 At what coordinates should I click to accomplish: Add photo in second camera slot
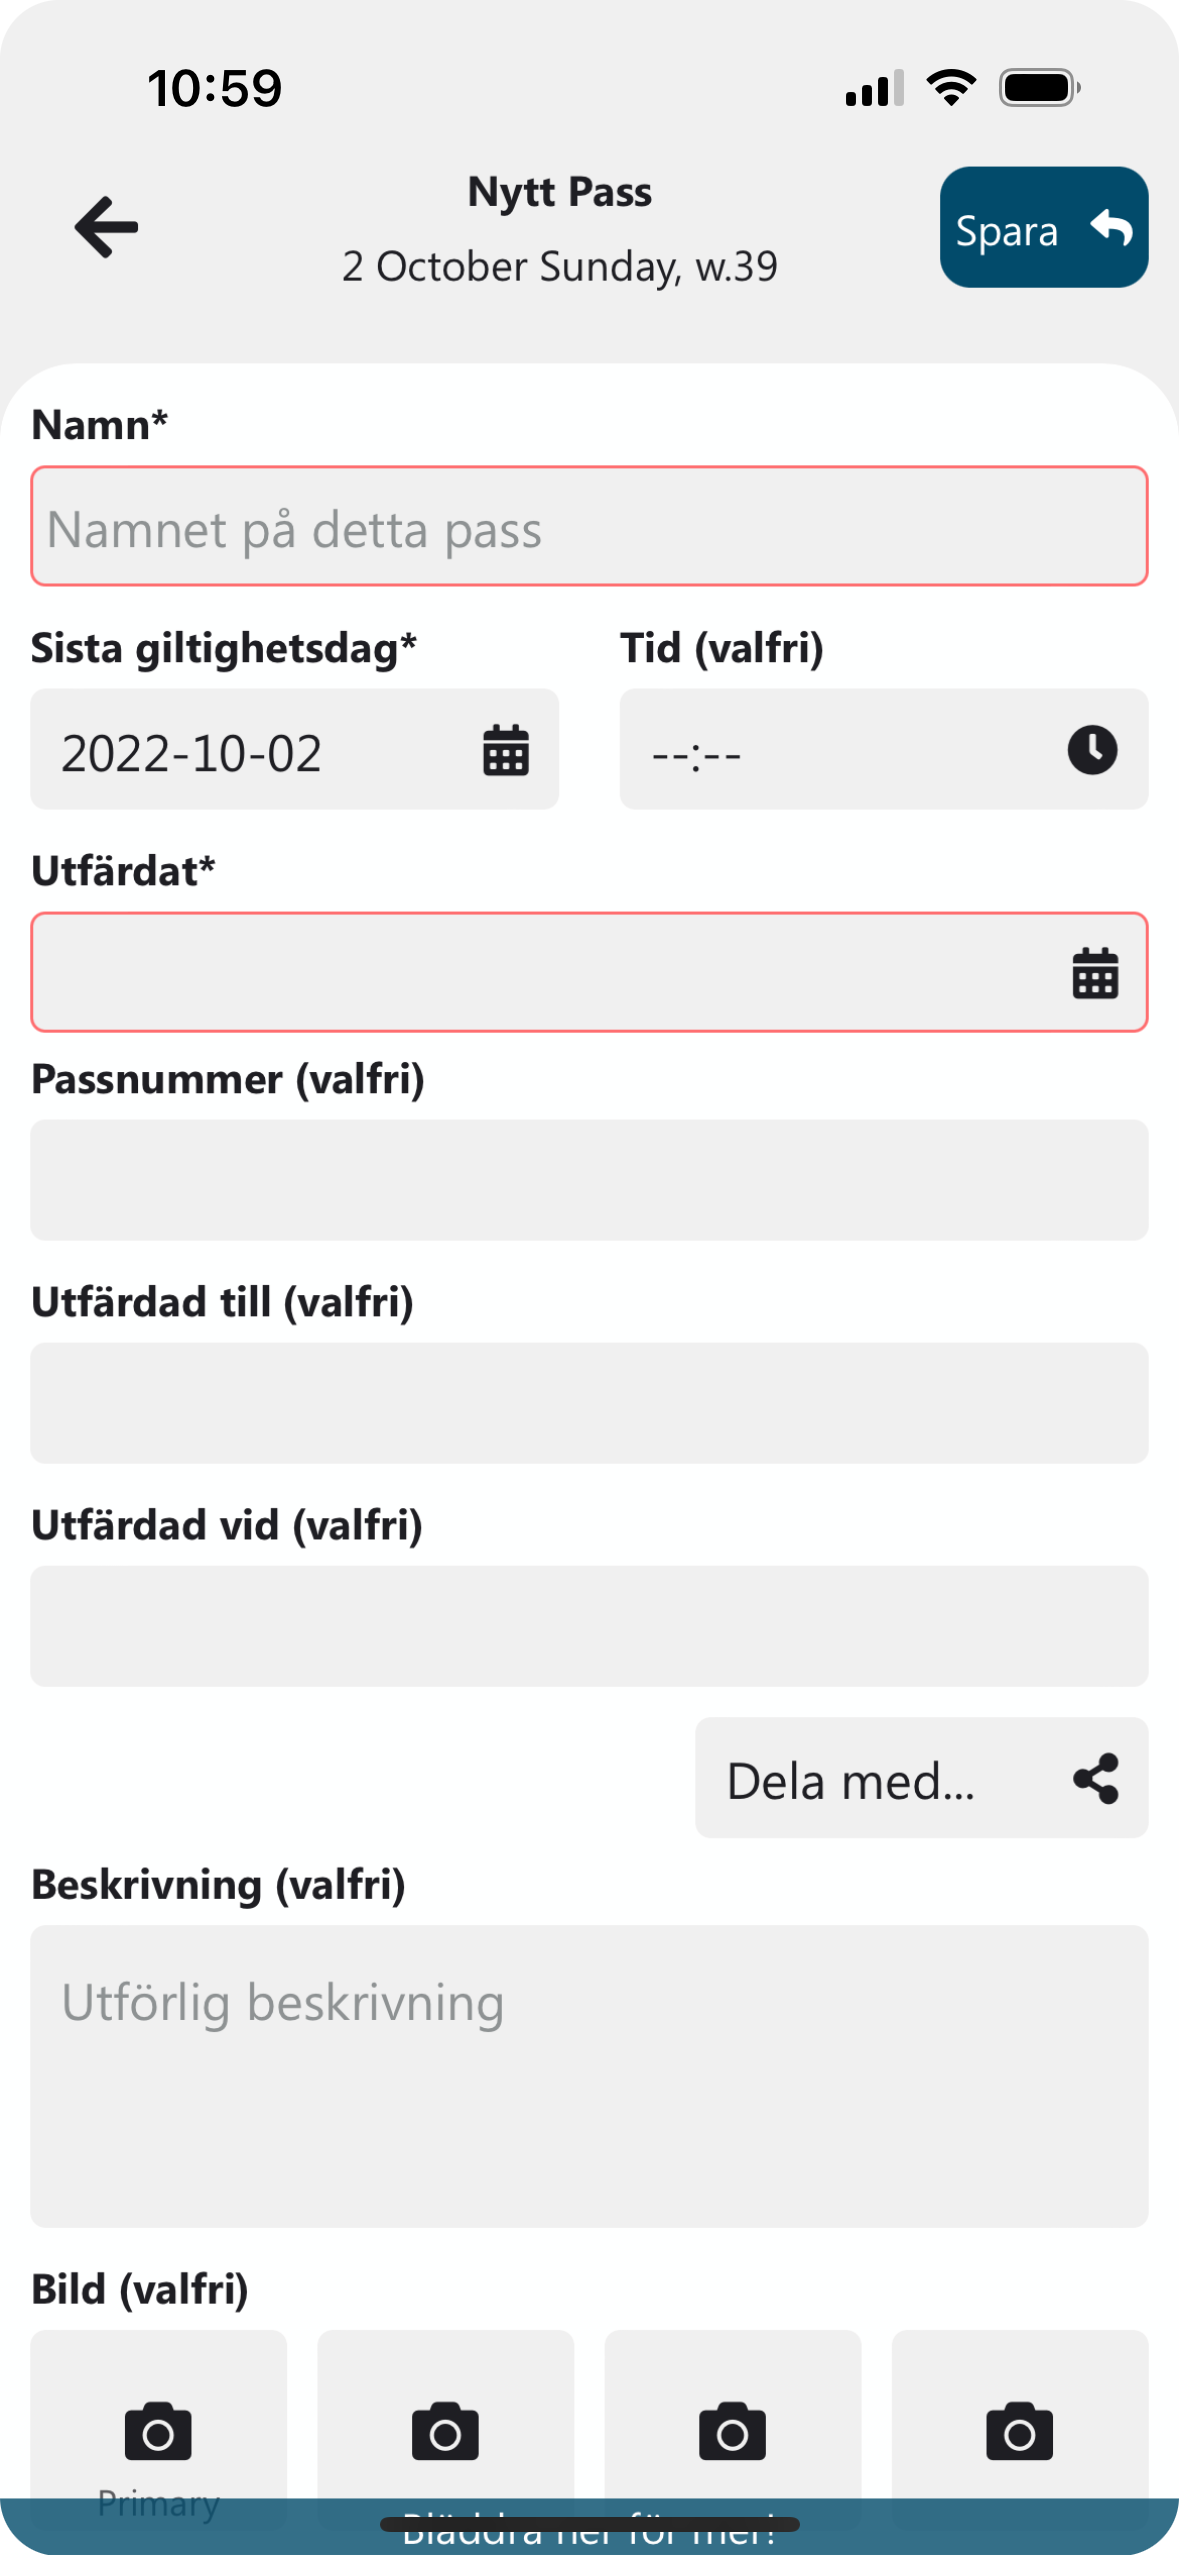445,2431
